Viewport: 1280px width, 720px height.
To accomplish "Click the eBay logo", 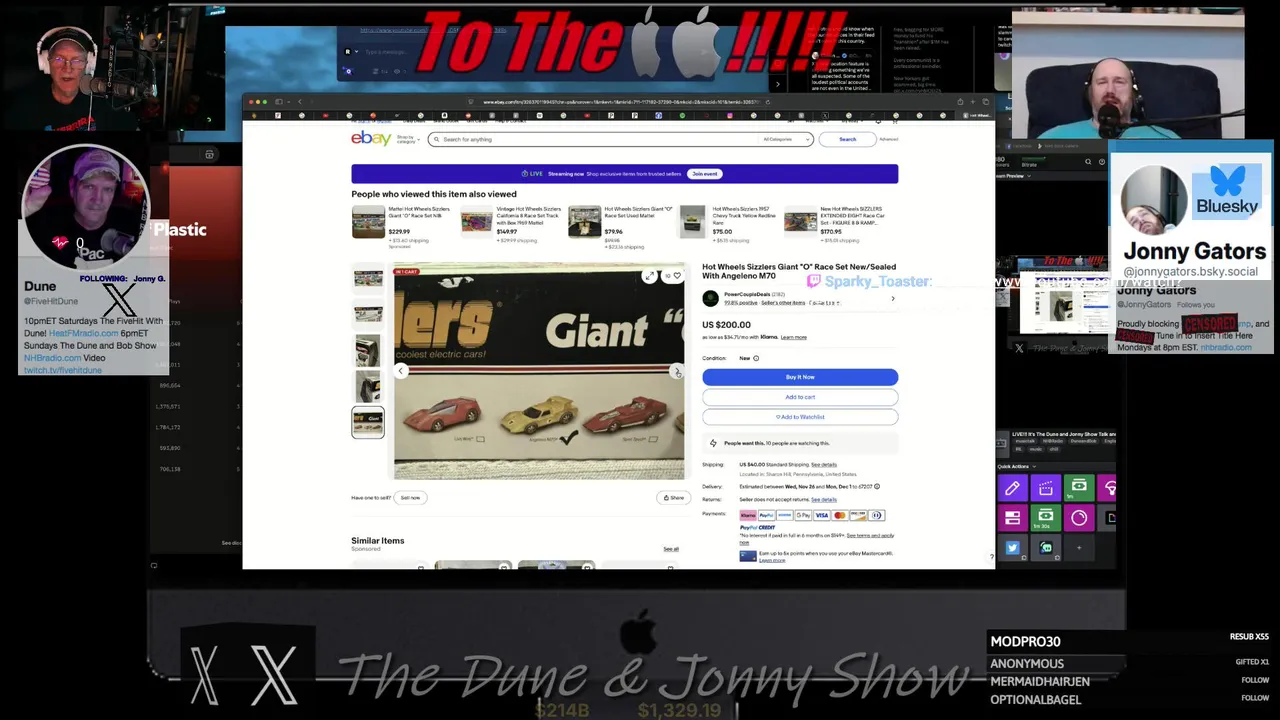I will pyautogui.click(x=370, y=139).
